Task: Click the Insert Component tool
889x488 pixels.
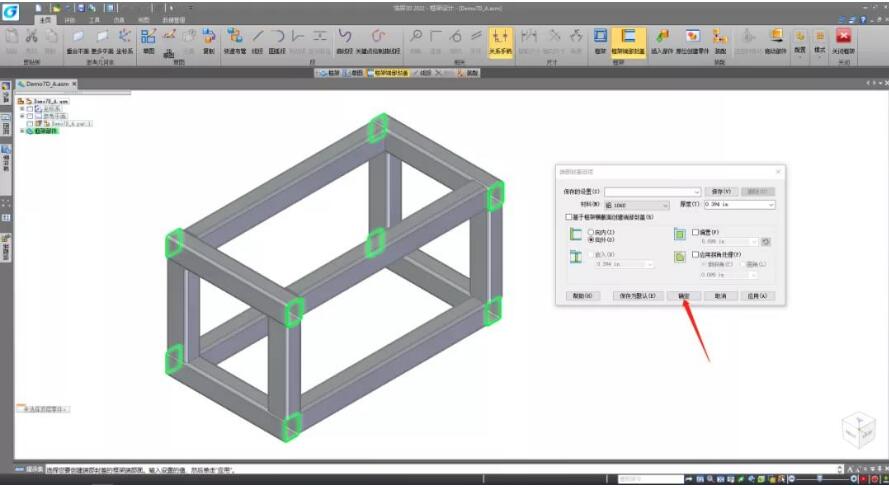Action: pyautogui.click(x=662, y=41)
